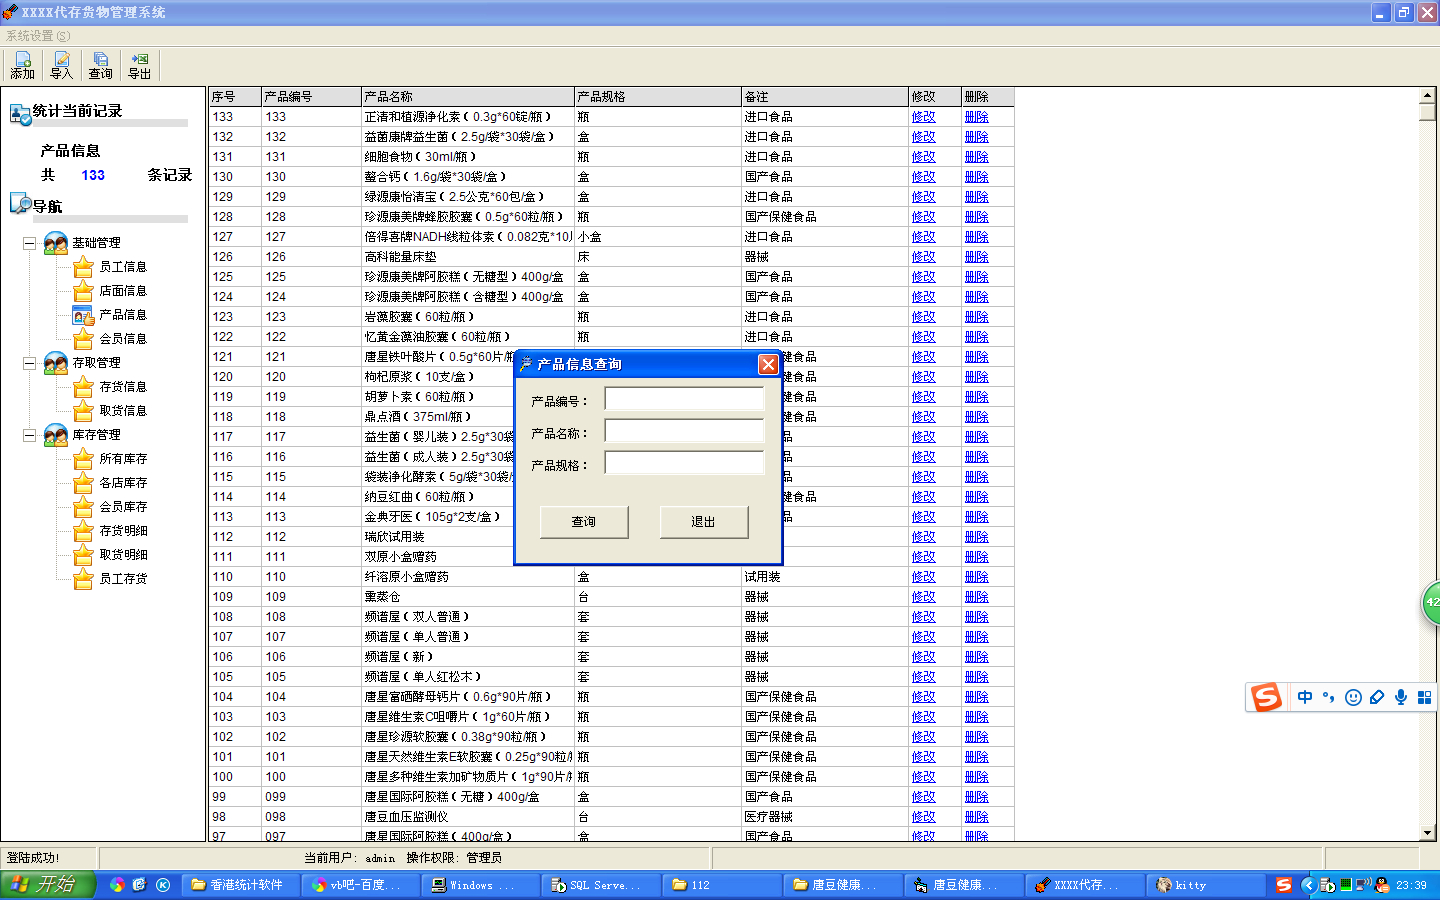Click the 导入 (import) toolbar icon
This screenshot has width=1440, height=900.
(61, 66)
